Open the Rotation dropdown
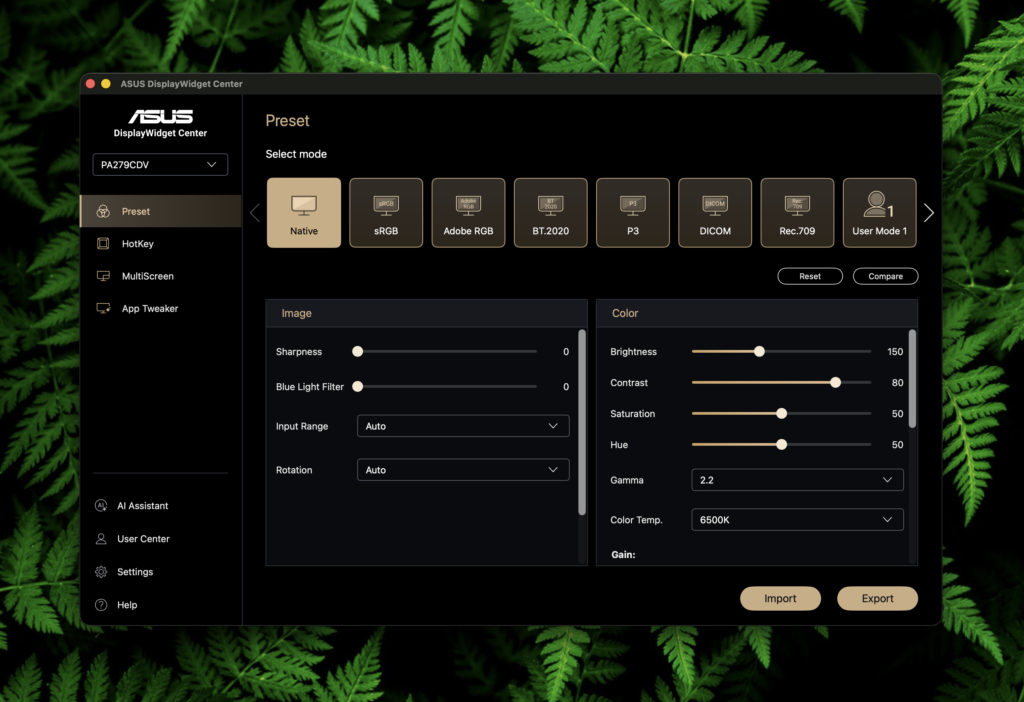This screenshot has width=1024, height=702. click(x=463, y=470)
